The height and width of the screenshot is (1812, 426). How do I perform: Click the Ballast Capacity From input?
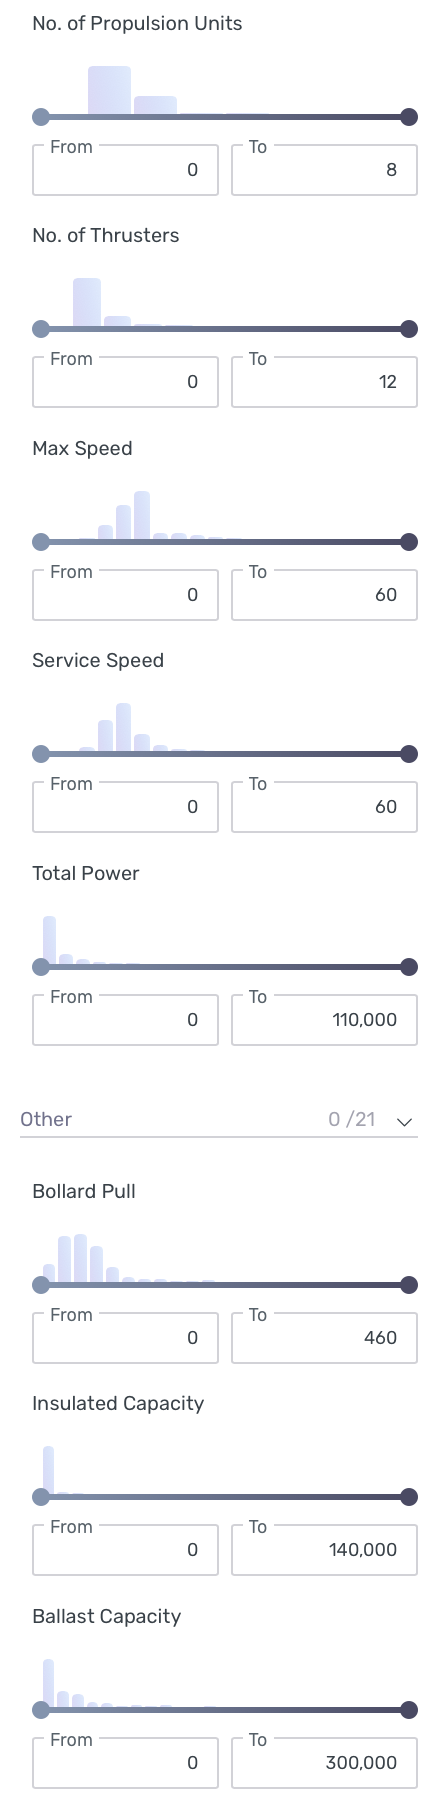point(125,1763)
